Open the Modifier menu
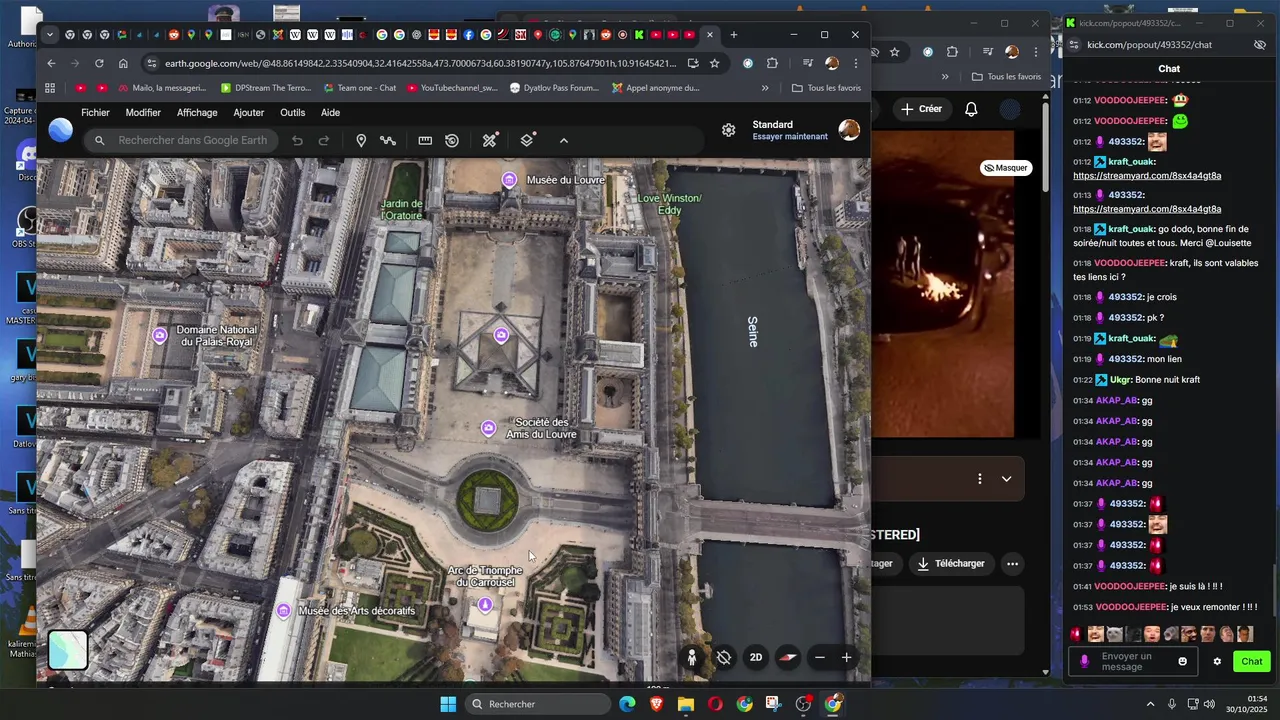Image resolution: width=1280 pixels, height=720 pixels. pyautogui.click(x=143, y=113)
